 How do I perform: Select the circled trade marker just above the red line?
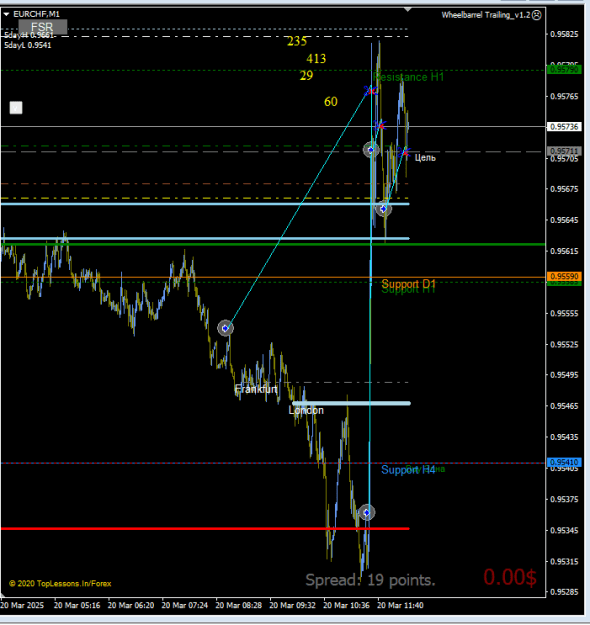click(367, 513)
